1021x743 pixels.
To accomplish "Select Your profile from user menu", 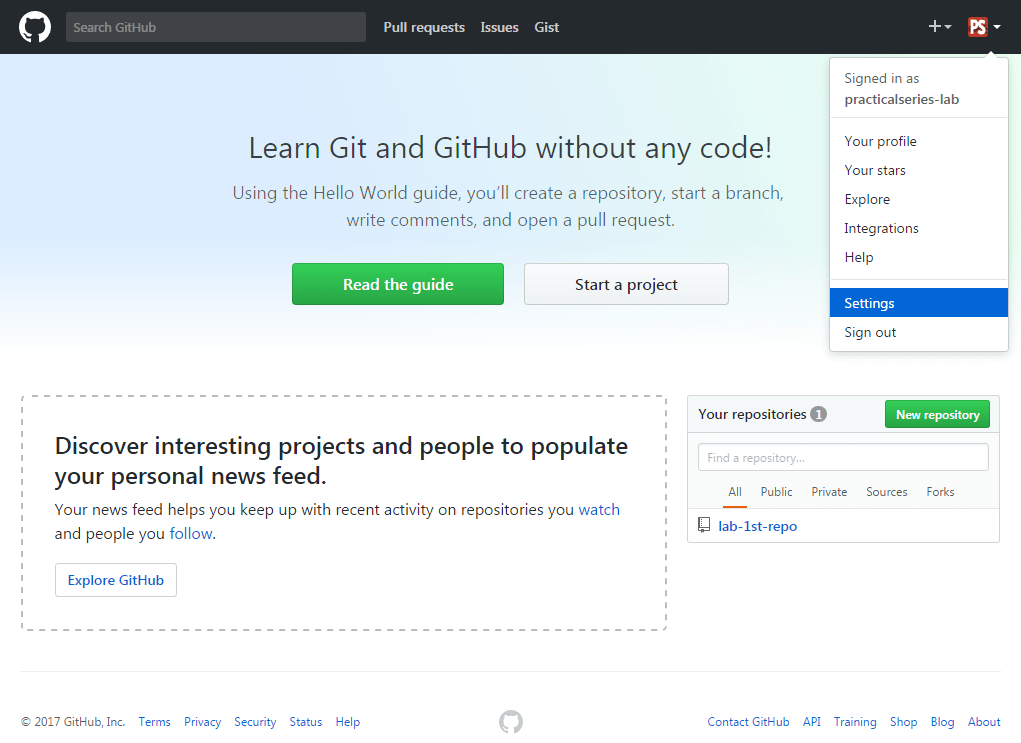I will 919,141.
